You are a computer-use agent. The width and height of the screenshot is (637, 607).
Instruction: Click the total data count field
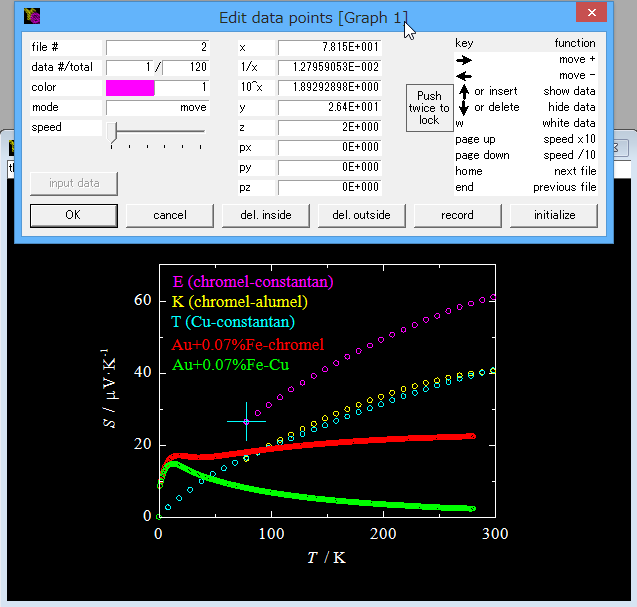pyautogui.click(x=186, y=67)
